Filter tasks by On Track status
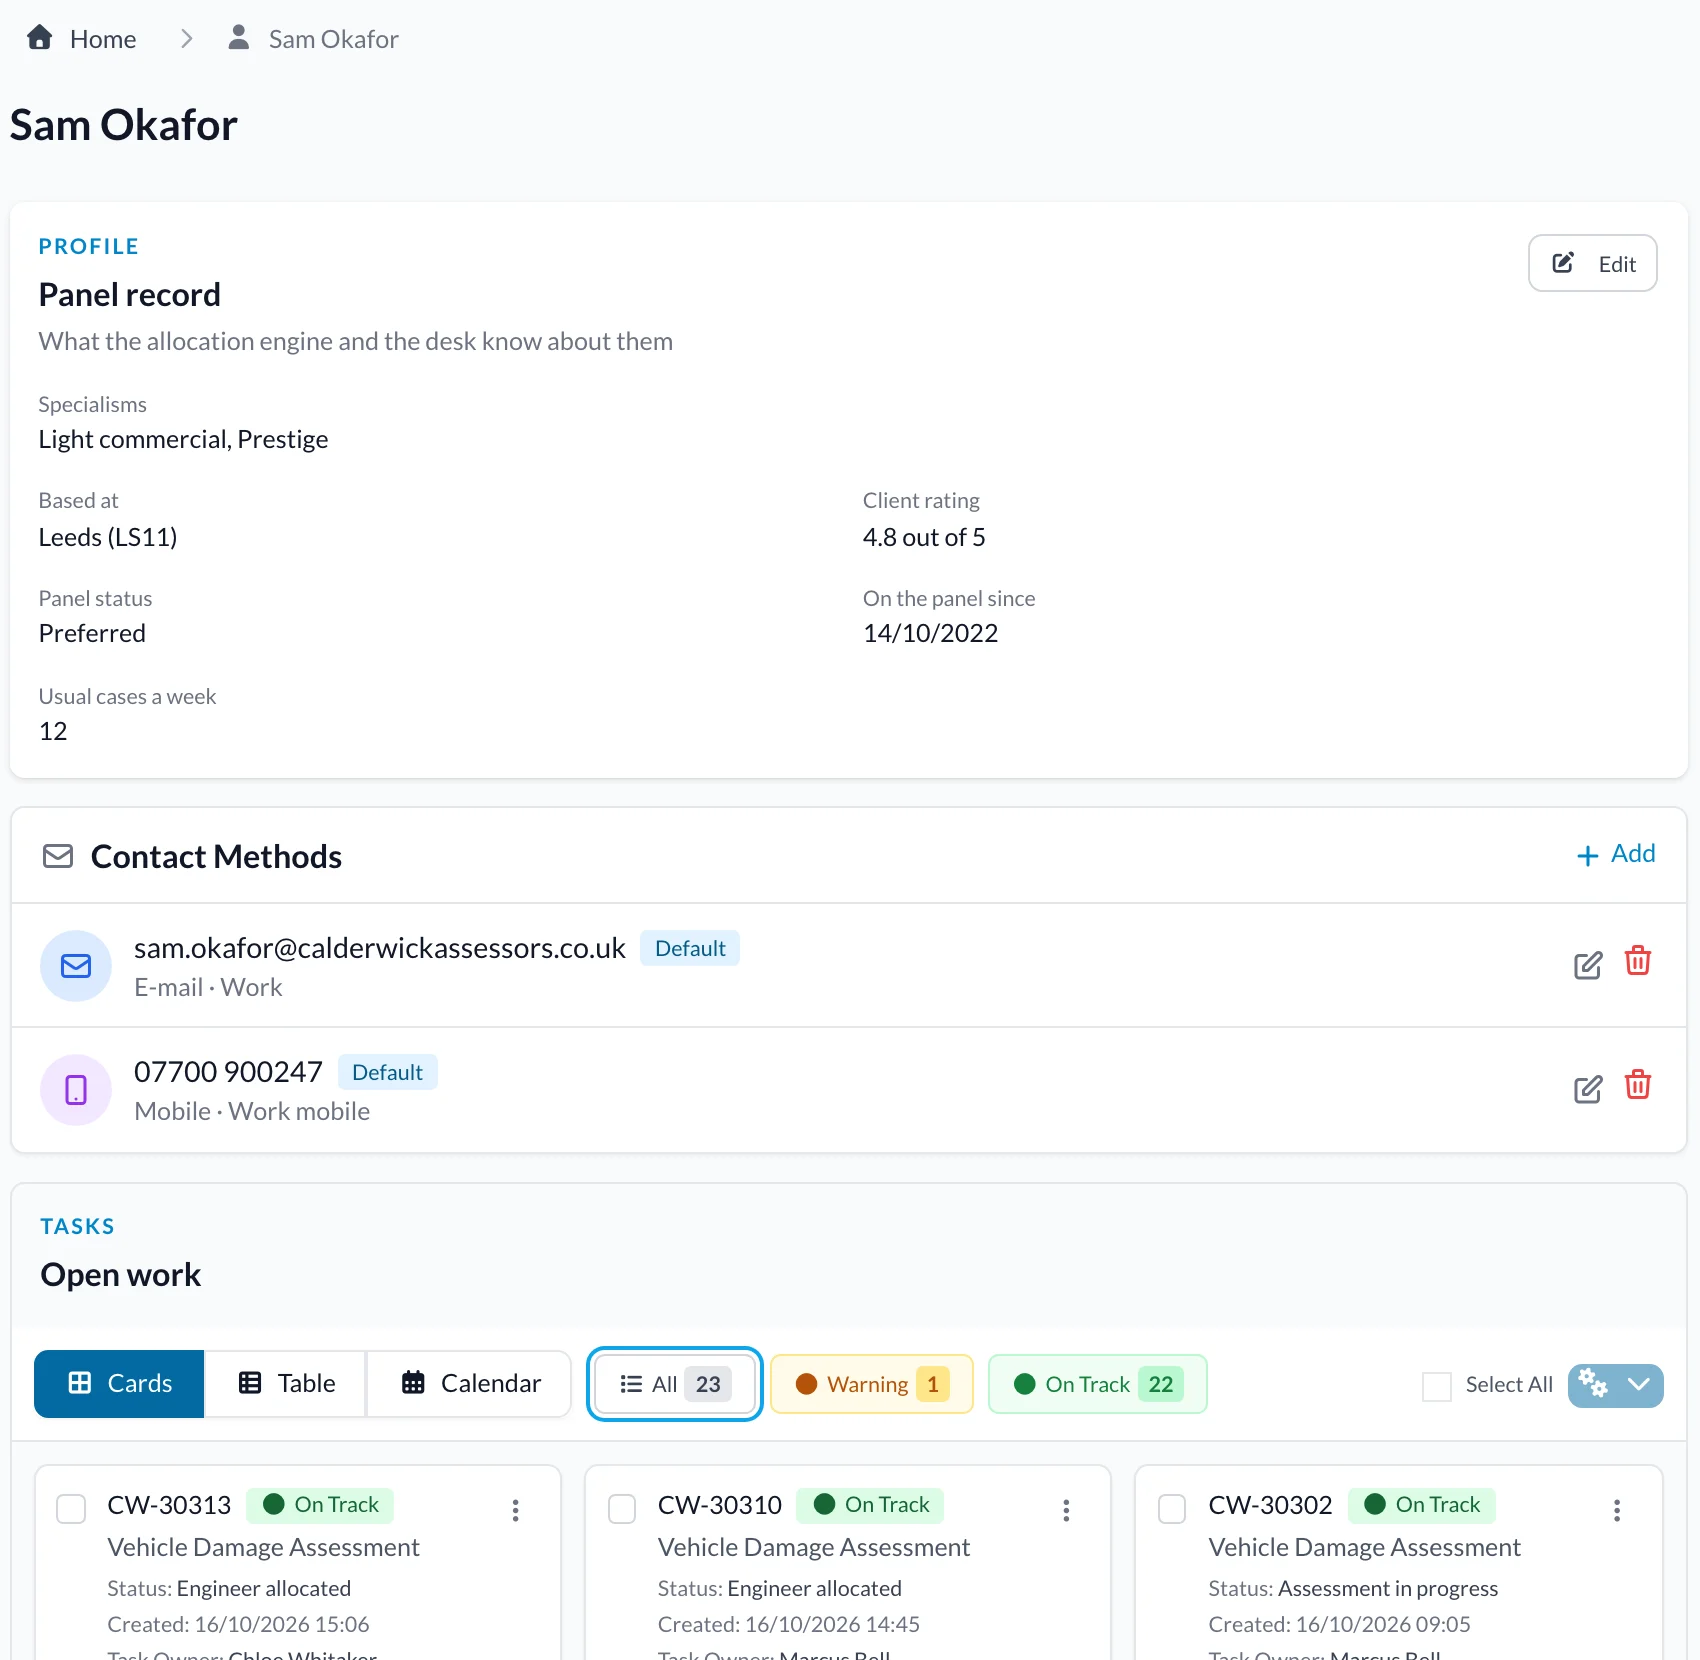The image size is (1700, 1660). tap(1097, 1384)
